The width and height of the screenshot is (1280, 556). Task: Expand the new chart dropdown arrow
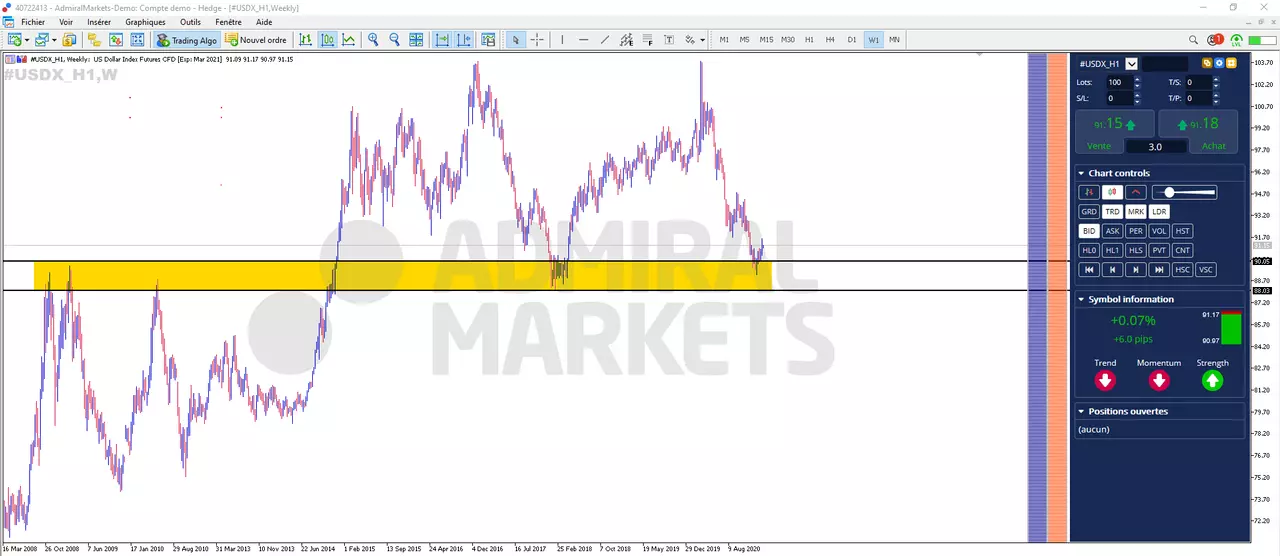(27, 40)
